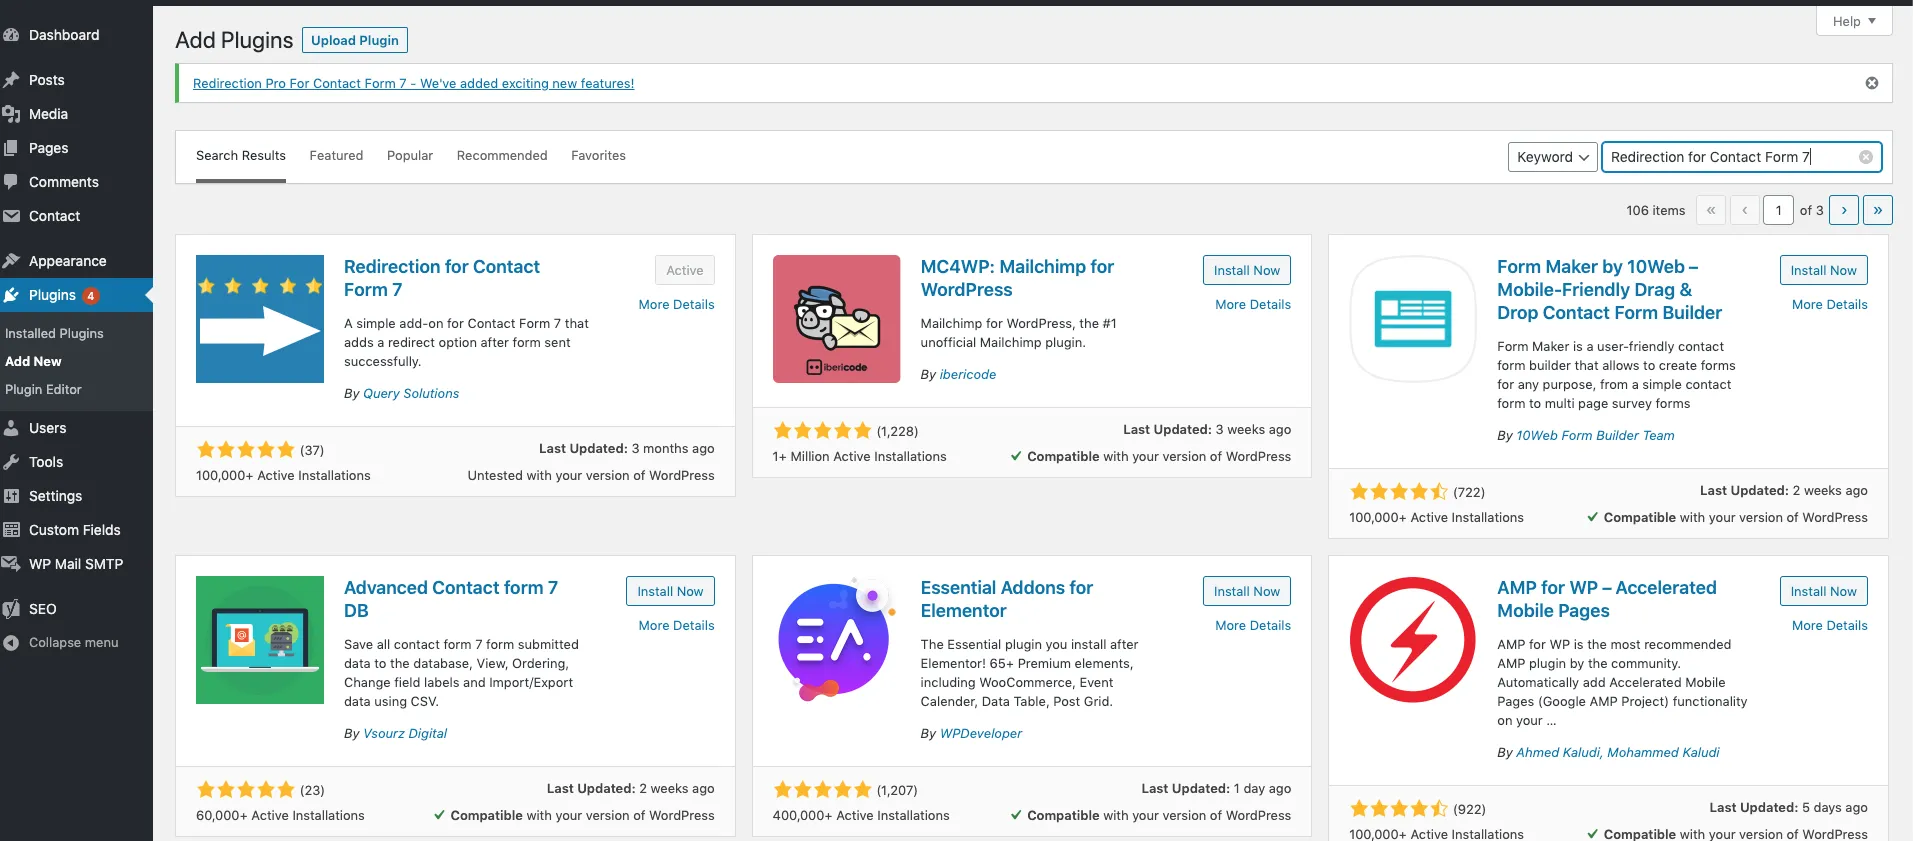The width and height of the screenshot is (1913, 841).
Task: Switch to the Popular tab
Action: 410,156
